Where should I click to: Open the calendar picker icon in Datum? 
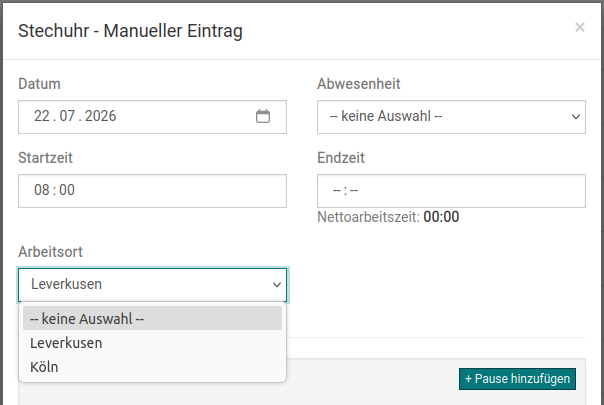click(x=263, y=116)
